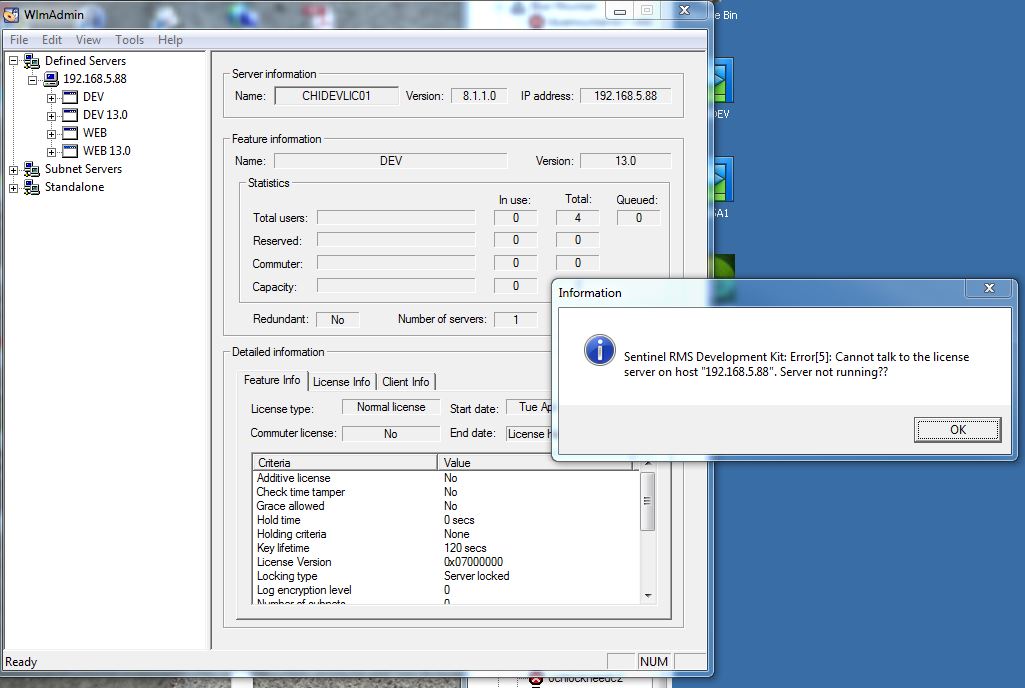This screenshot has width=1025, height=688.
Task: Click the Number of servers value 1
Action: pyautogui.click(x=515, y=320)
